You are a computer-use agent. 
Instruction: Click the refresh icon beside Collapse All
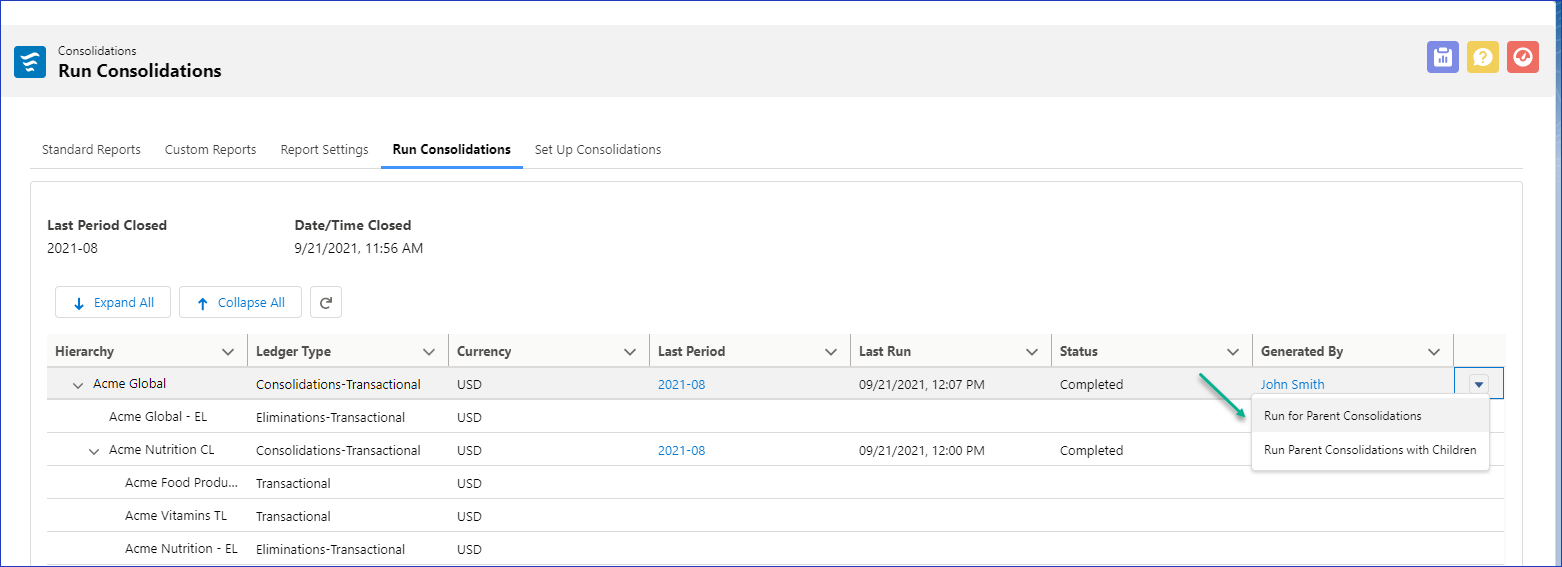point(326,303)
